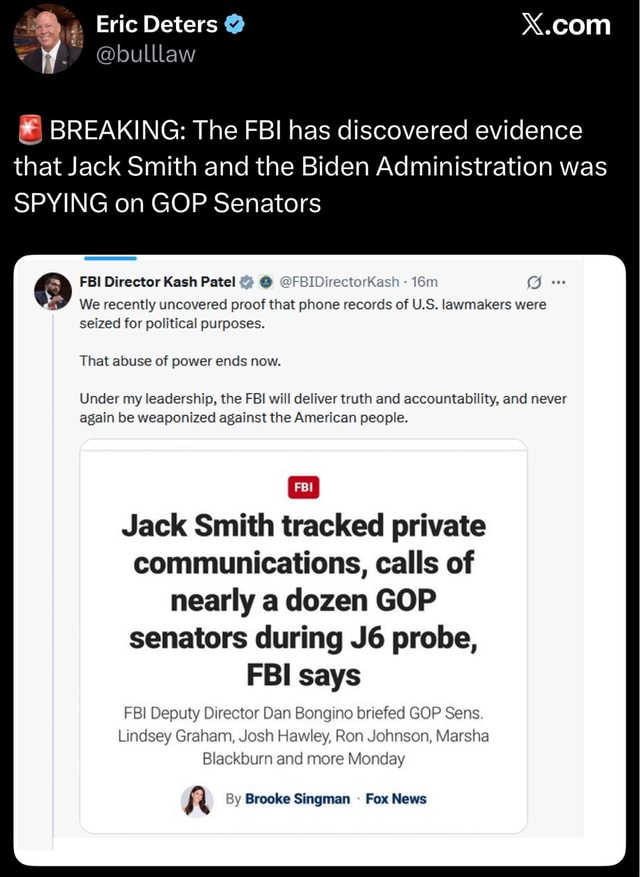Open the more options menu with three dots
The width and height of the screenshot is (640, 877).
click(x=559, y=282)
